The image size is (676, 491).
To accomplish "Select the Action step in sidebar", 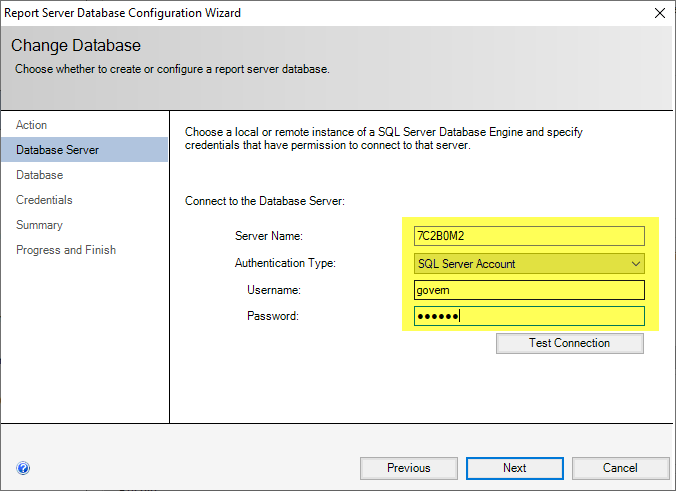I will click(32, 125).
